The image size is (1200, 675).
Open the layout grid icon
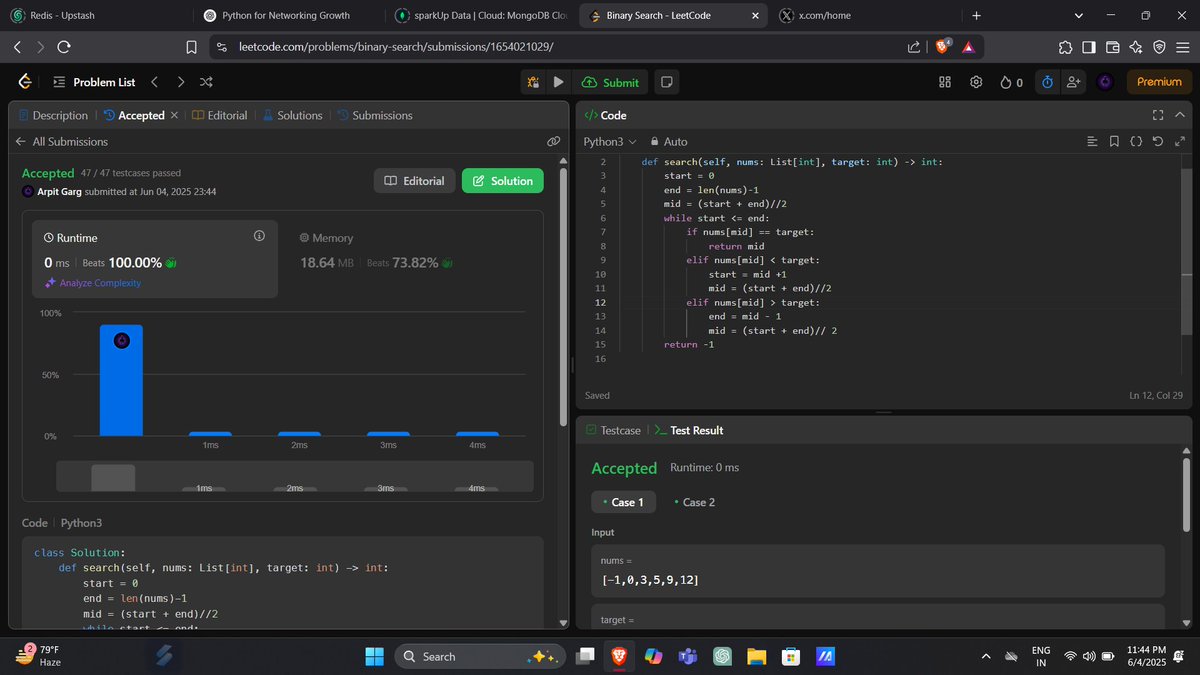tap(944, 82)
